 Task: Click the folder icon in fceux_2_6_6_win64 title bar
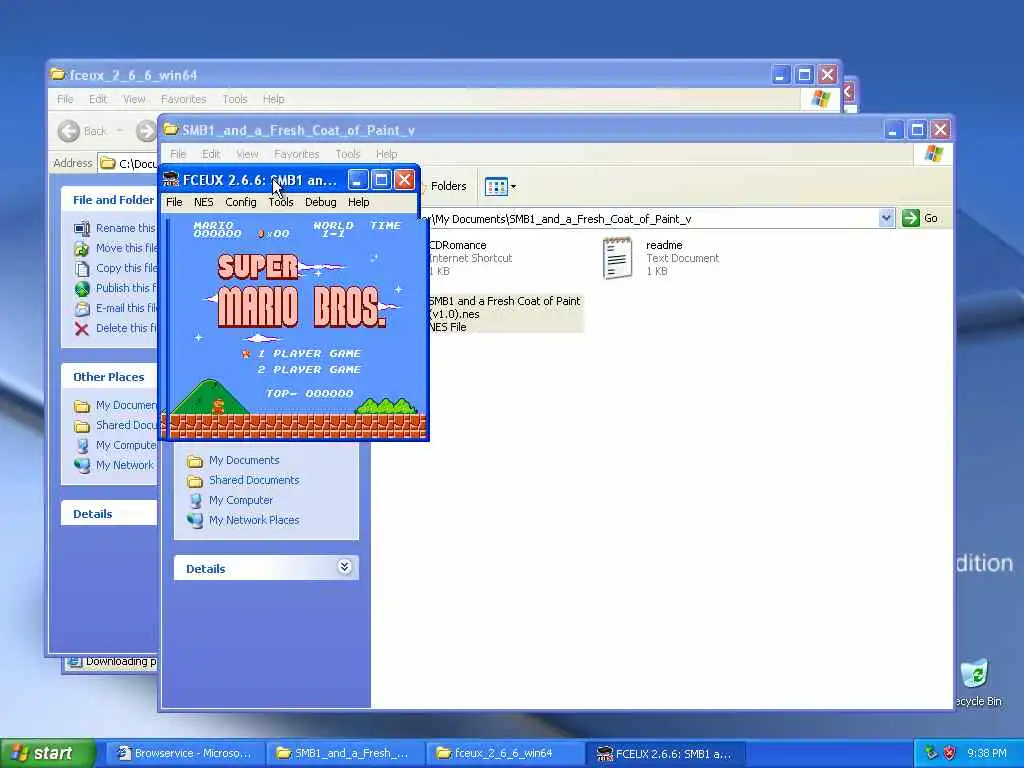58,74
